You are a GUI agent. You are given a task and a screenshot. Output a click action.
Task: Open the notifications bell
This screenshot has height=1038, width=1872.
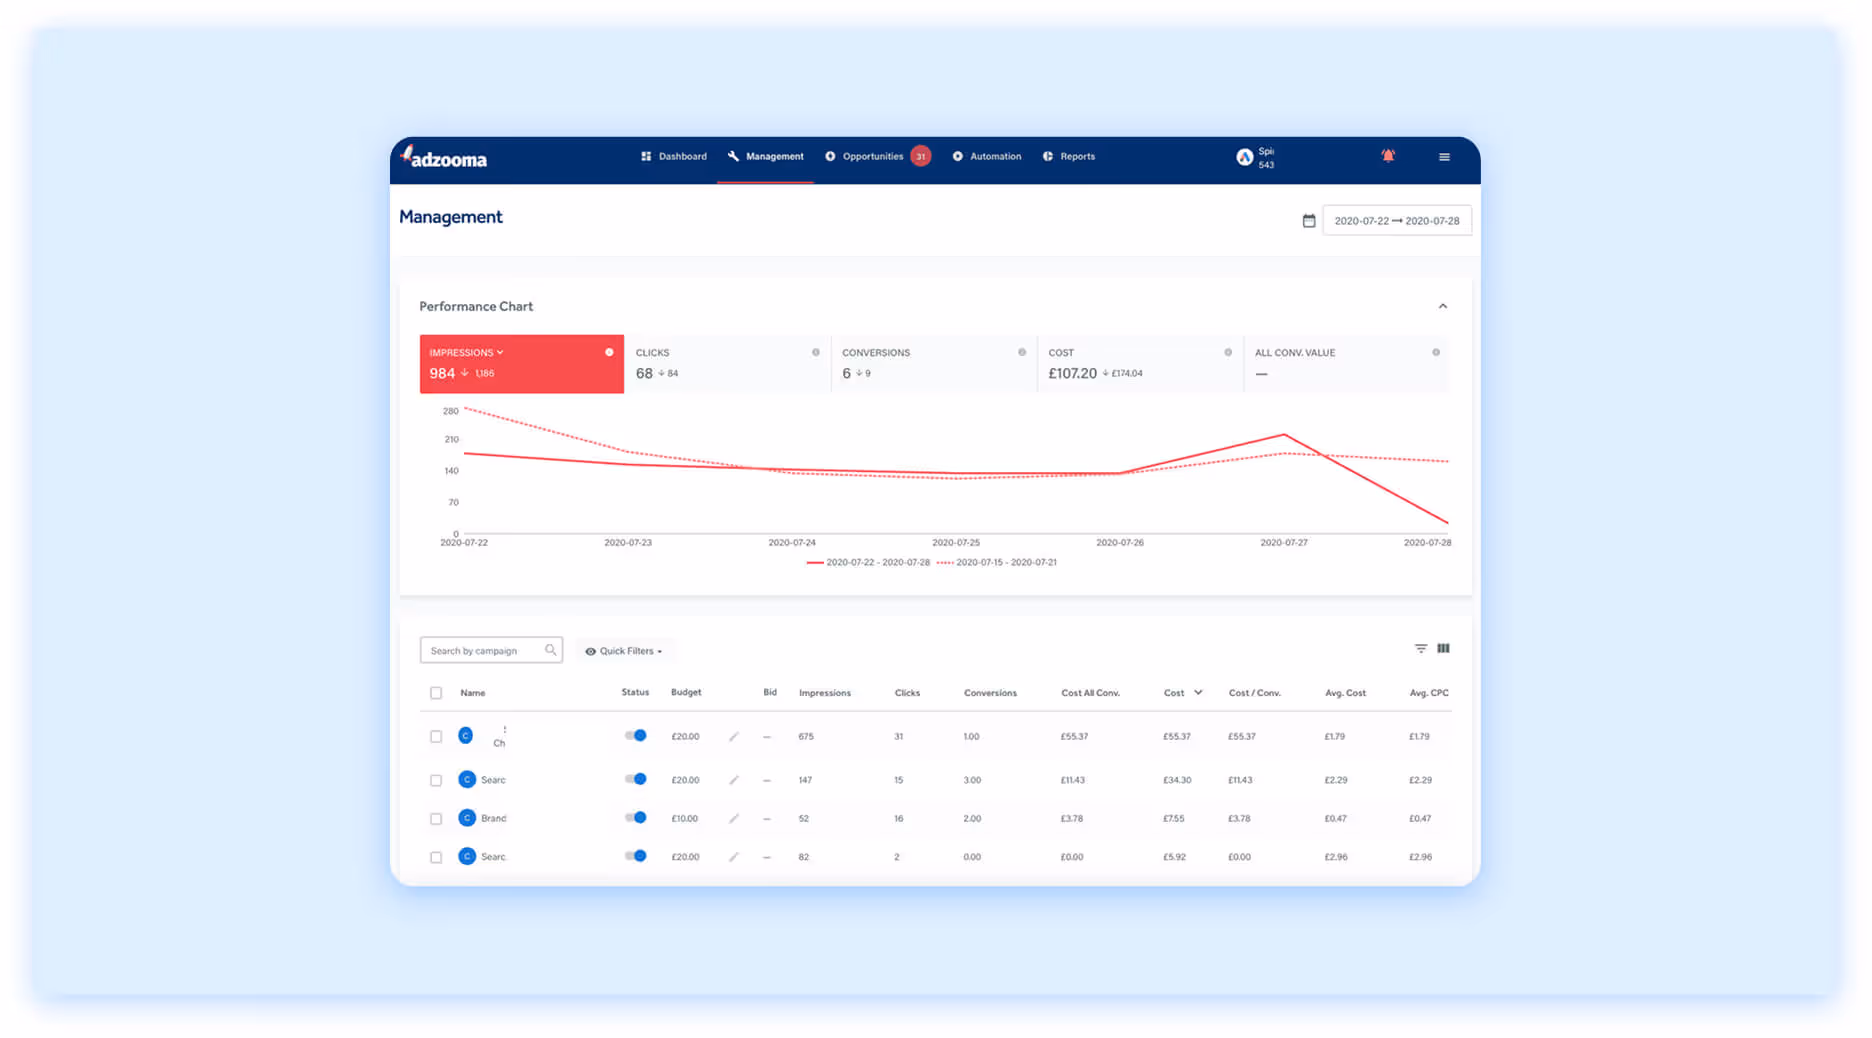(x=1388, y=156)
